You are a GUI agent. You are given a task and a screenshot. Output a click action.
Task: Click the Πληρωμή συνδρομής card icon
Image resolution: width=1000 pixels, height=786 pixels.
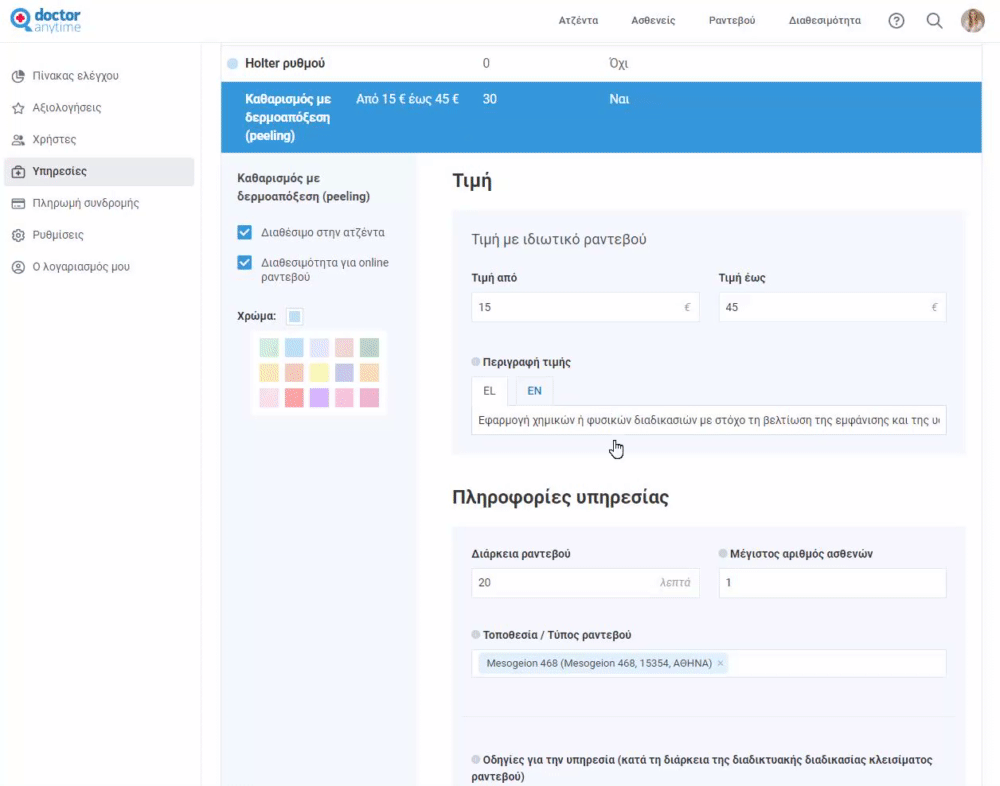coord(18,204)
